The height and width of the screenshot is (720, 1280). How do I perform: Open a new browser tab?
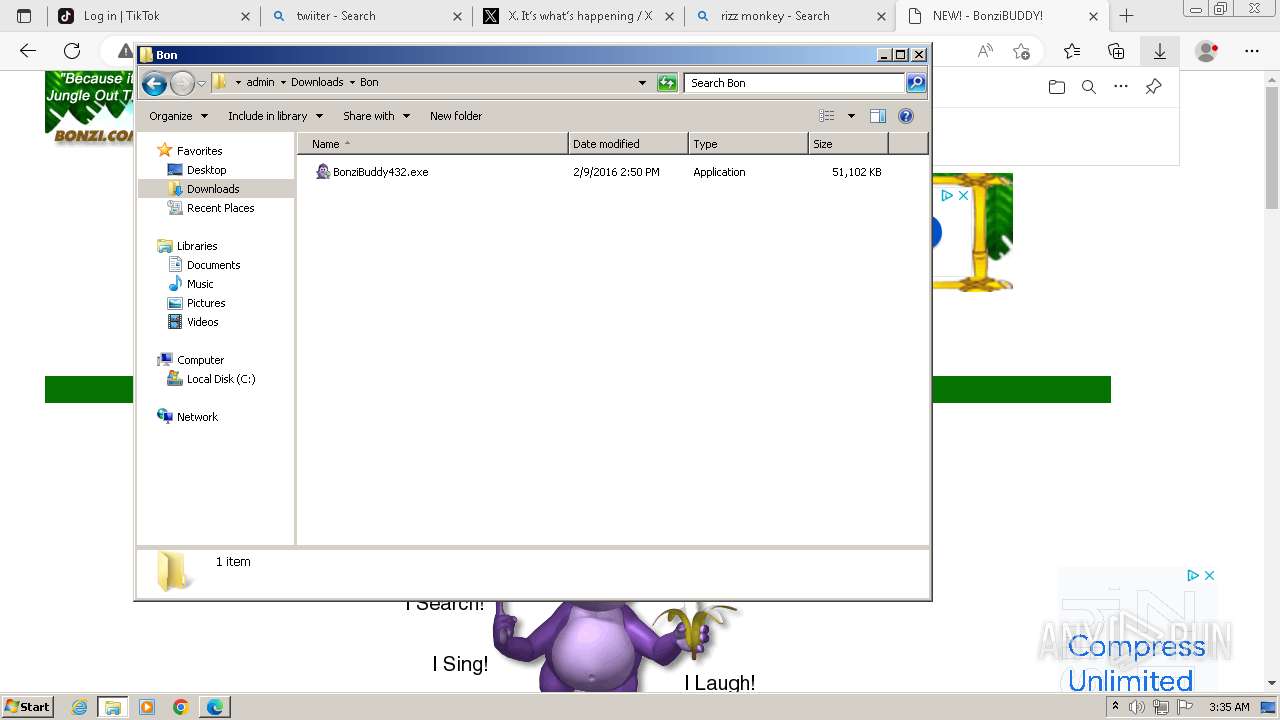click(x=1126, y=16)
